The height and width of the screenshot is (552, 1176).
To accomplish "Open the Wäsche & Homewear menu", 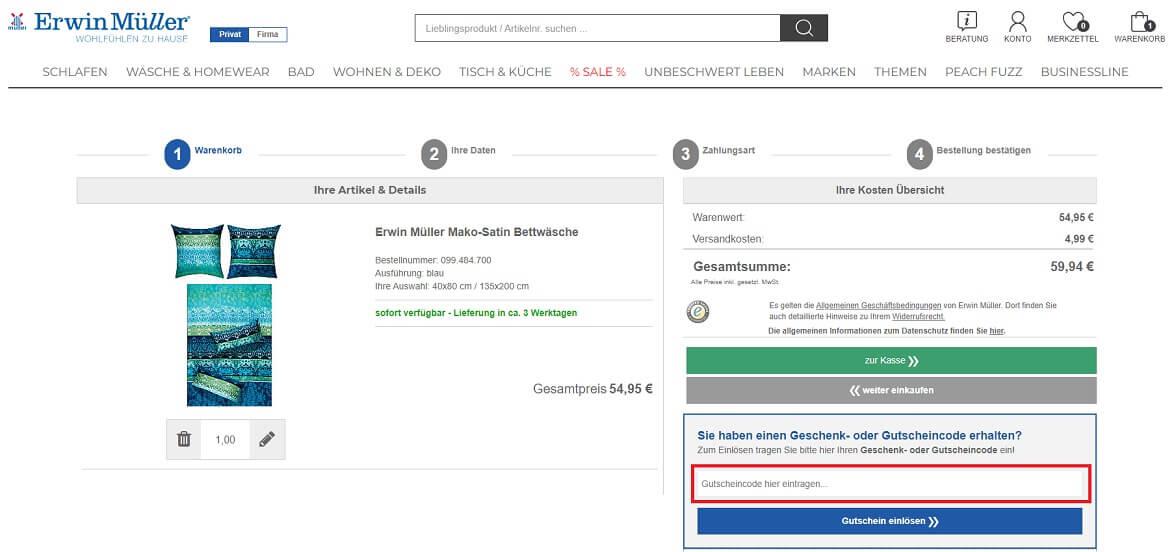I will 198,72.
